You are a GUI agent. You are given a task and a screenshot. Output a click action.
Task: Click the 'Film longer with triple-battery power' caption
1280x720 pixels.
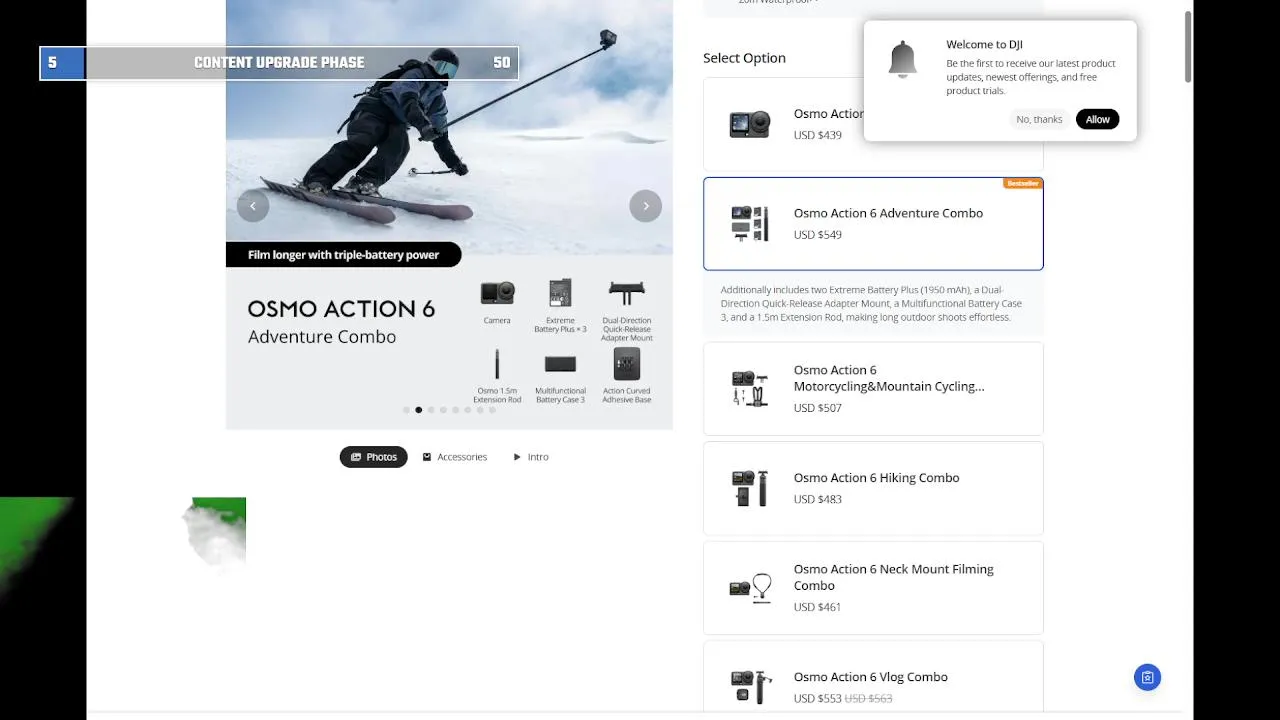(x=343, y=255)
